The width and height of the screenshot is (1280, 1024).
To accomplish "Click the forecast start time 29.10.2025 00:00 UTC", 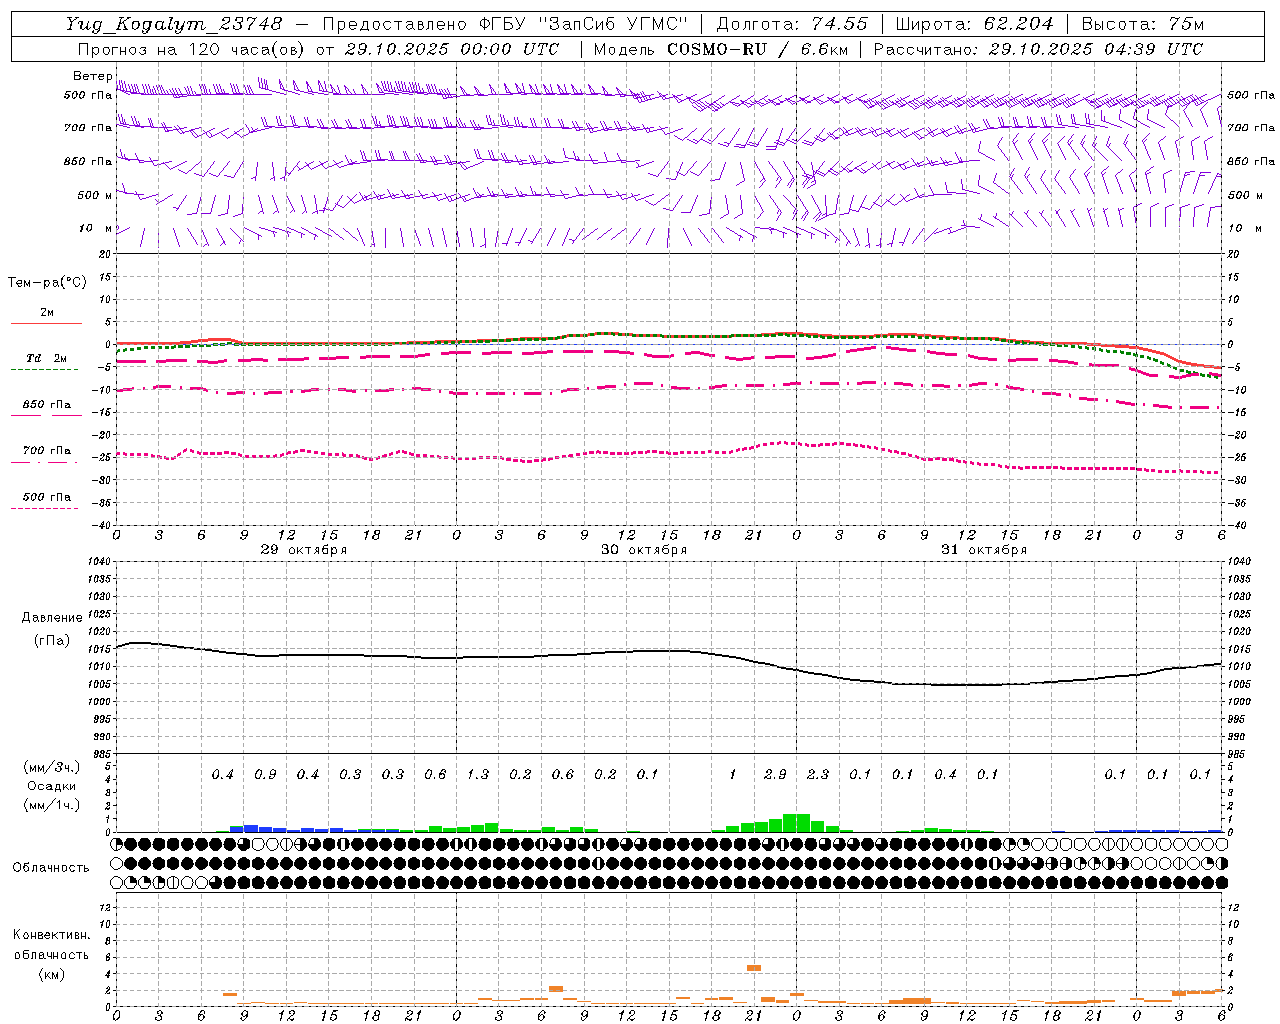I will click(x=452, y=49).
